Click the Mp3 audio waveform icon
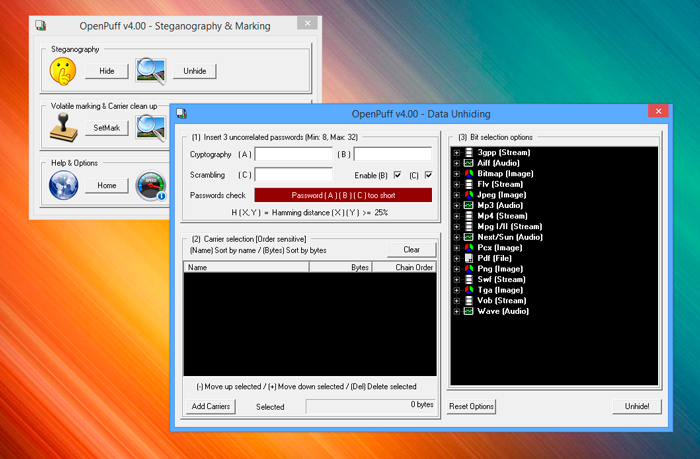Image resolution: width=700 pixels, height=459 pixels. tap(468, 205)
